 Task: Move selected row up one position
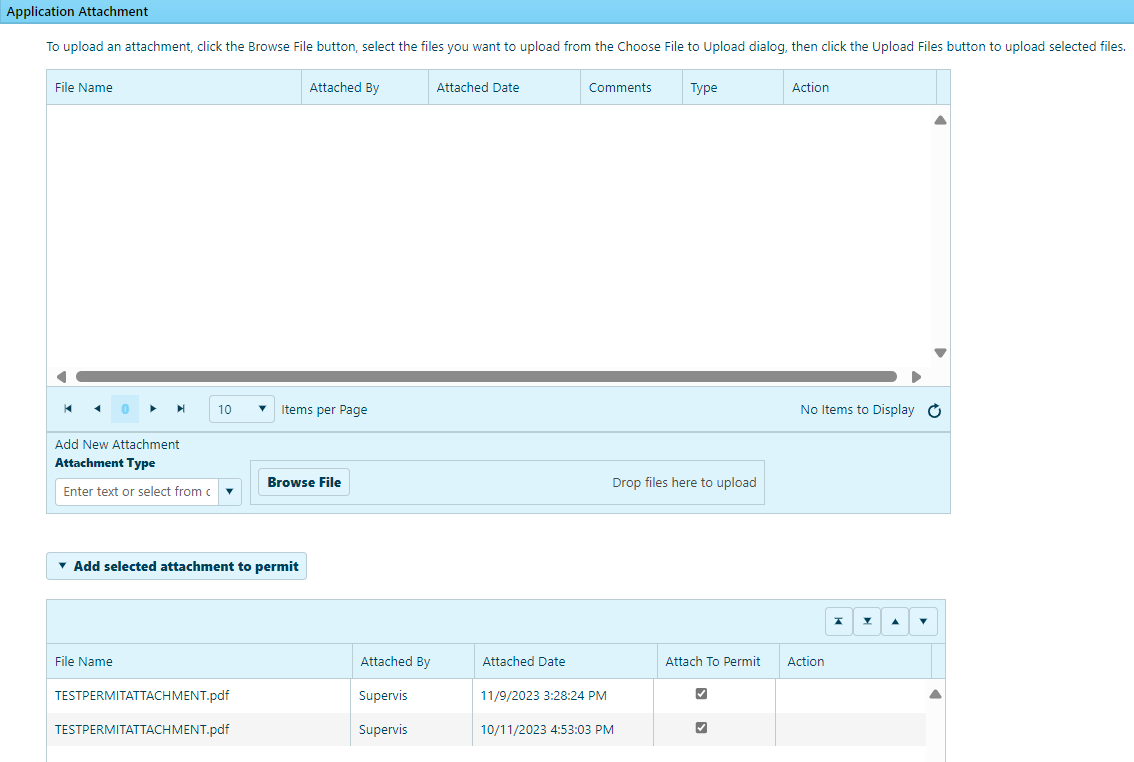(894, 622)
